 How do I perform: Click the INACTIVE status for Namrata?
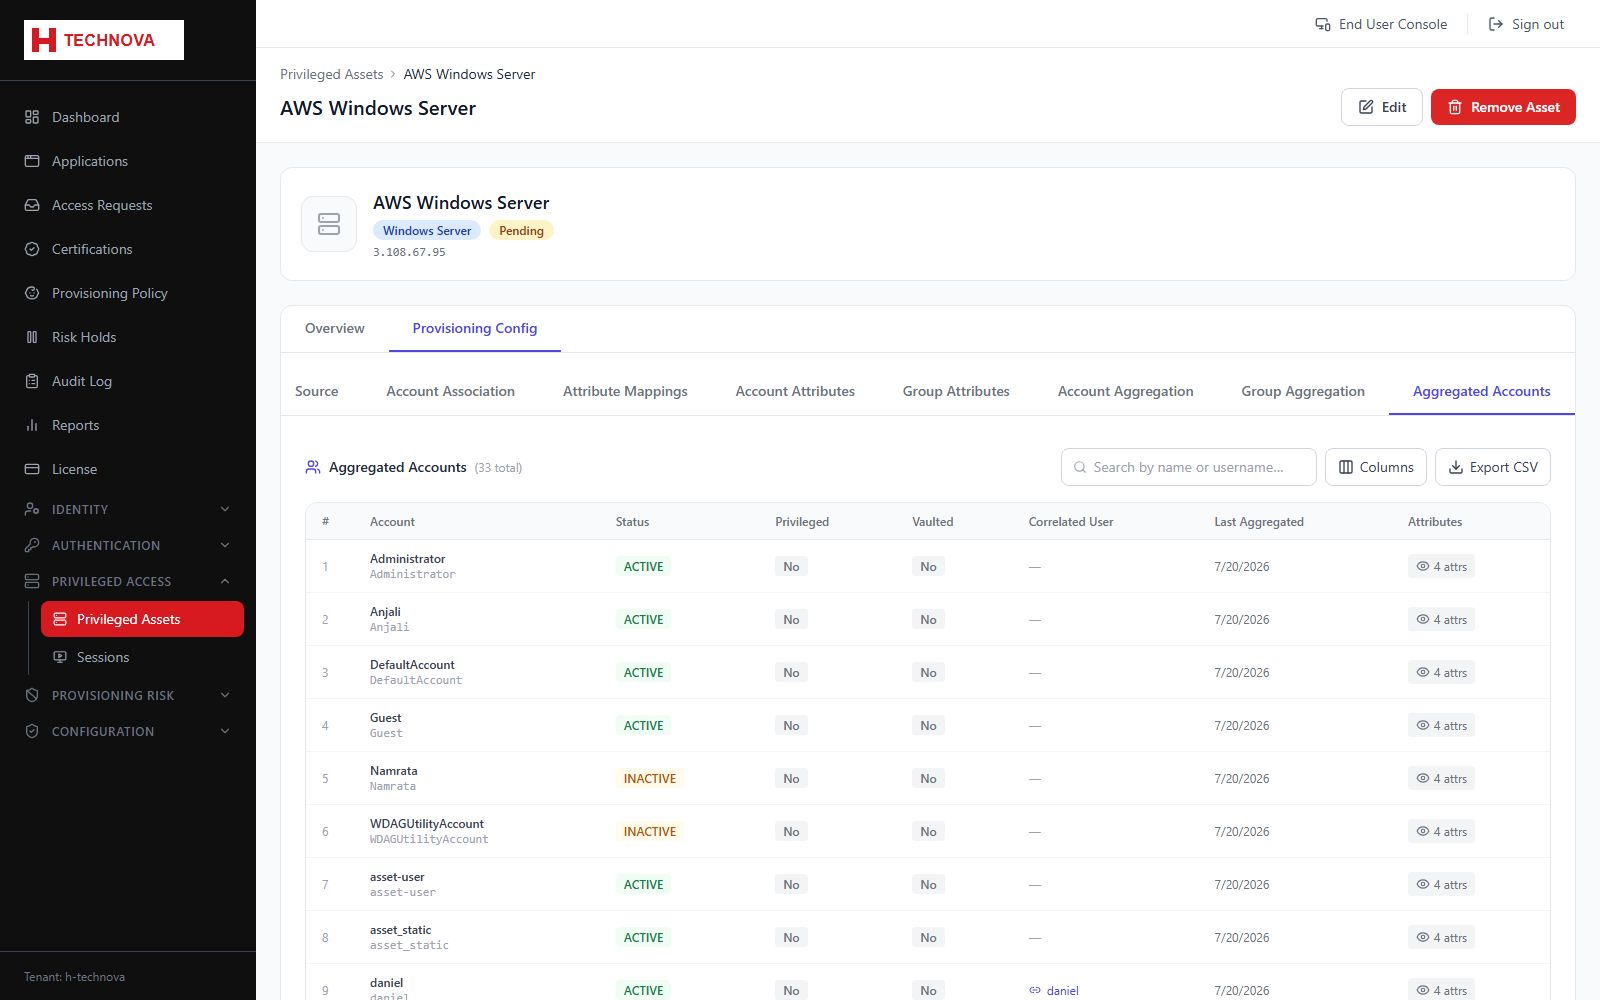(x=650, y=779)
